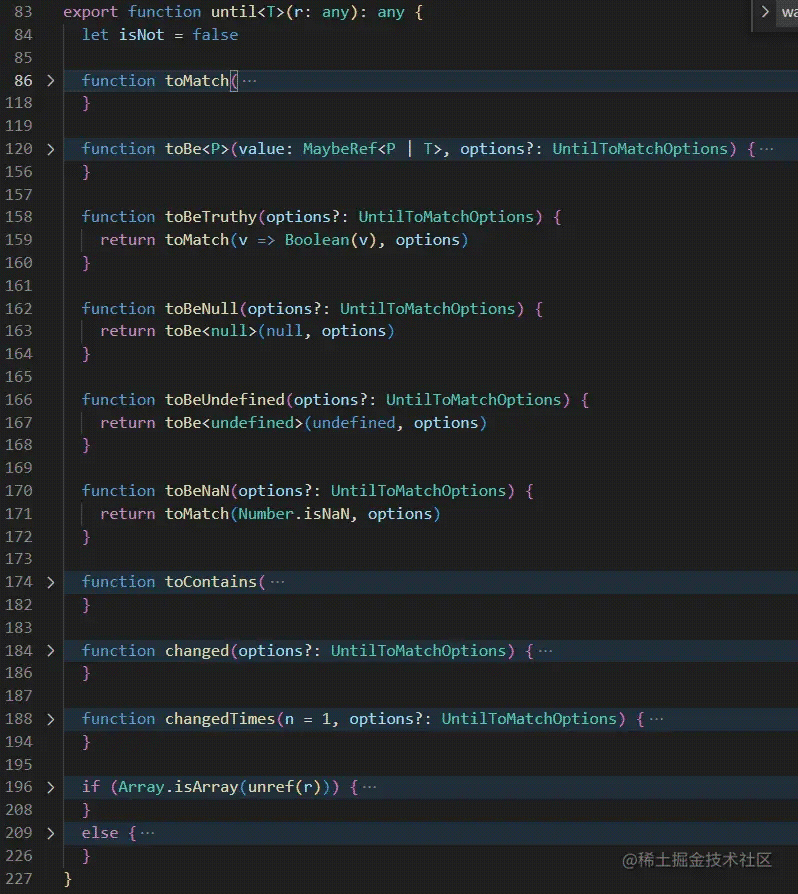Unfold the toBe function at line 120

51,149
